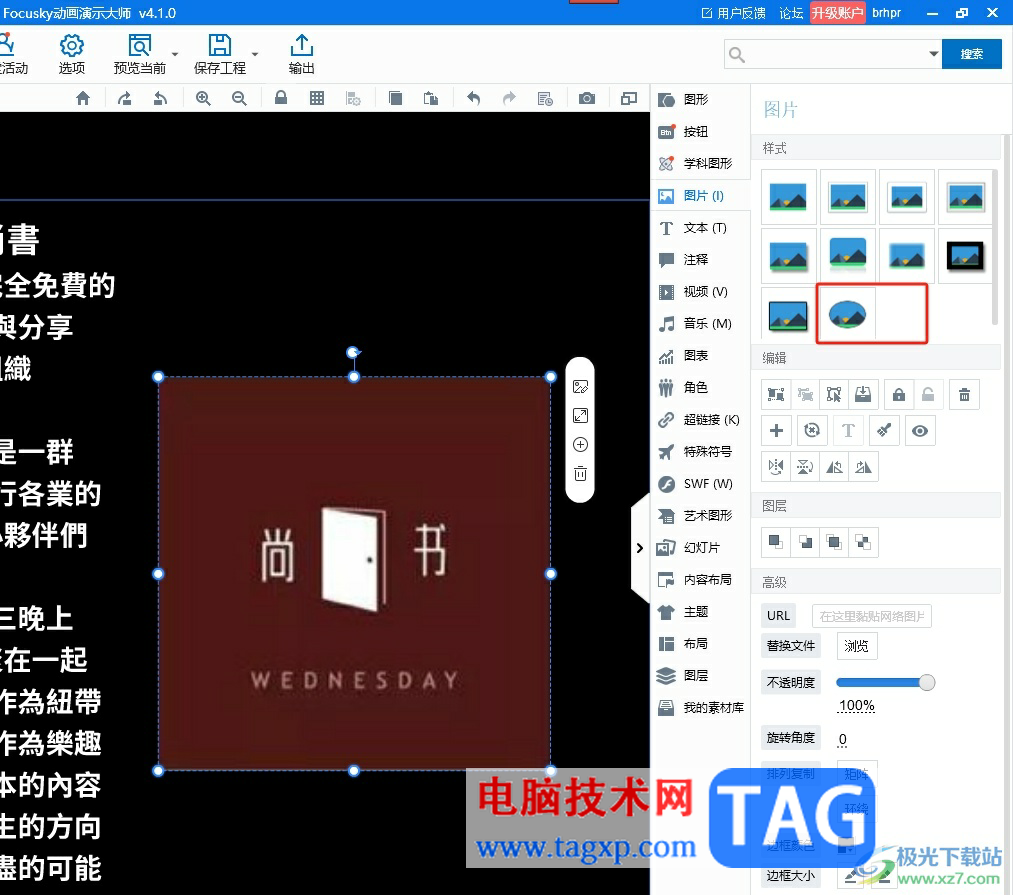Click the window layout icon in toolbar
The image size is (1013, 895).
click(629, 98)
